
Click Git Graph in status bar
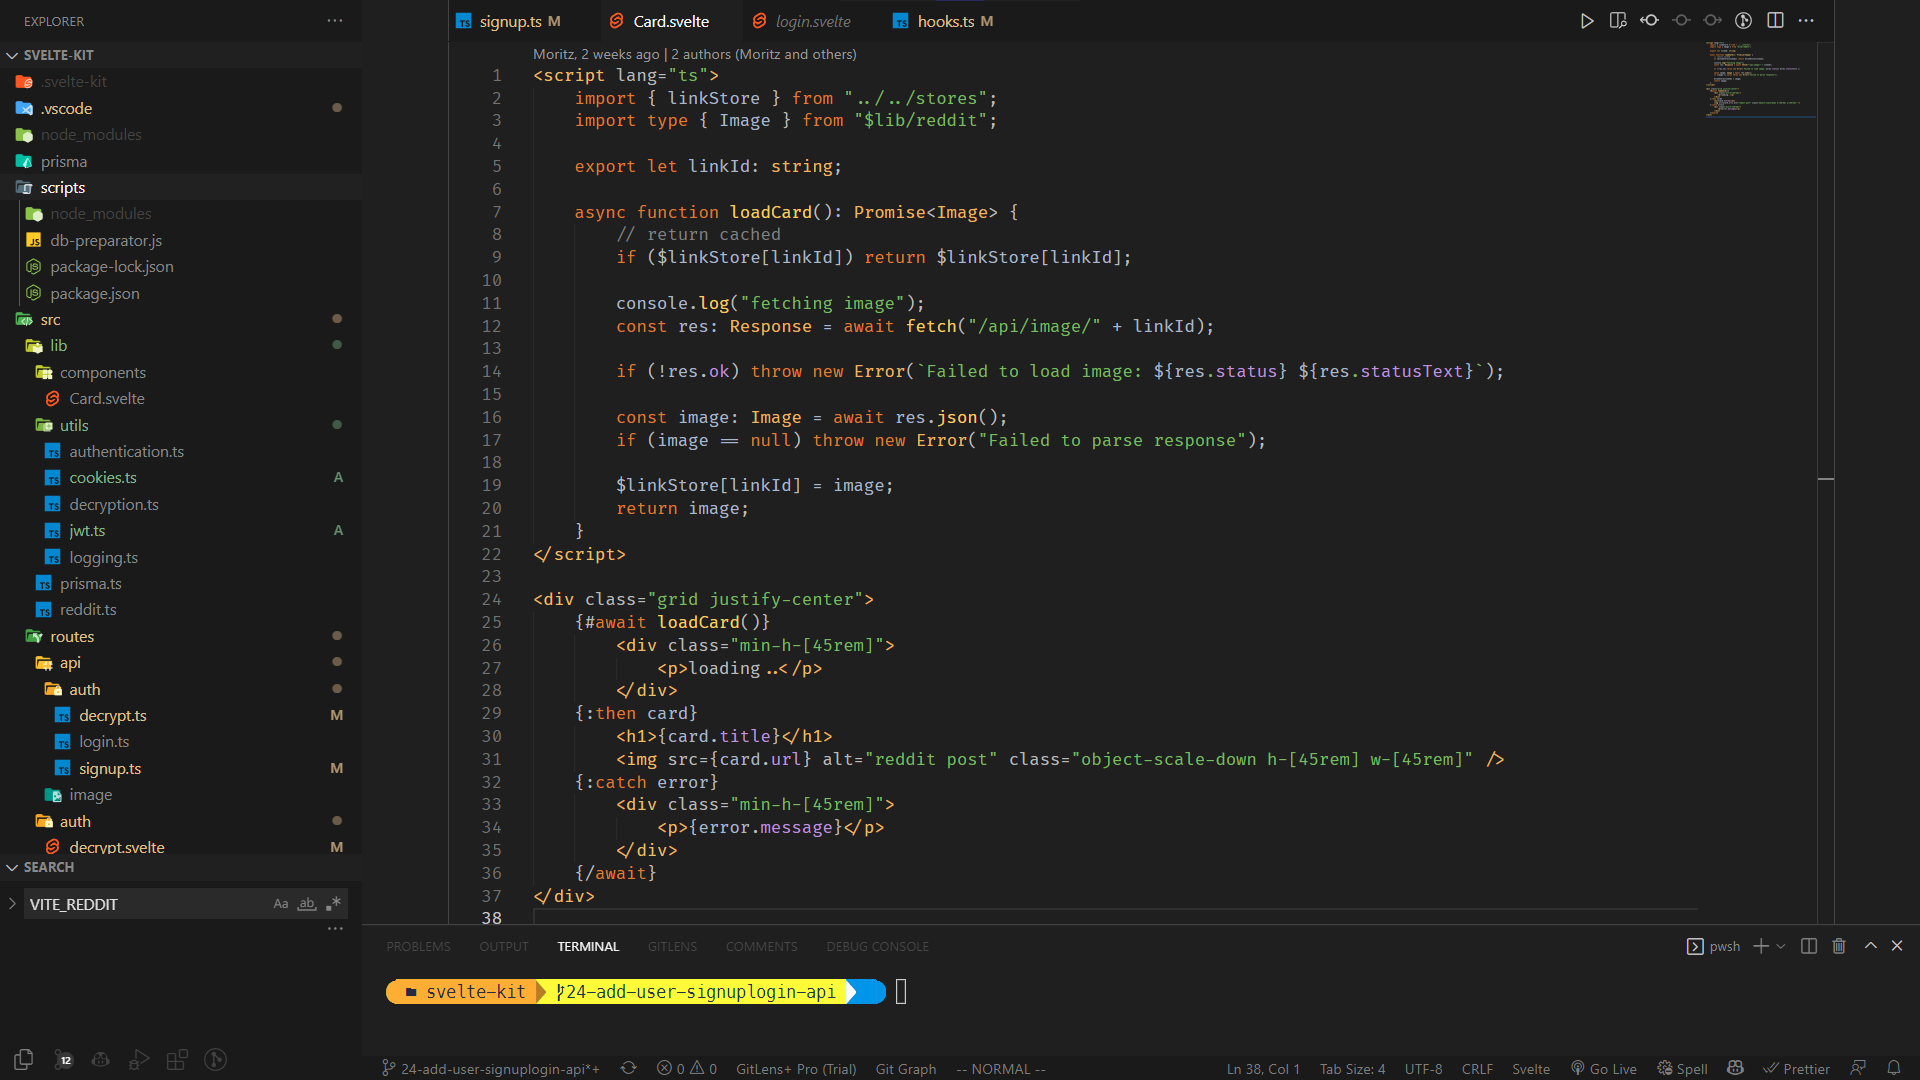point(905,1068)
